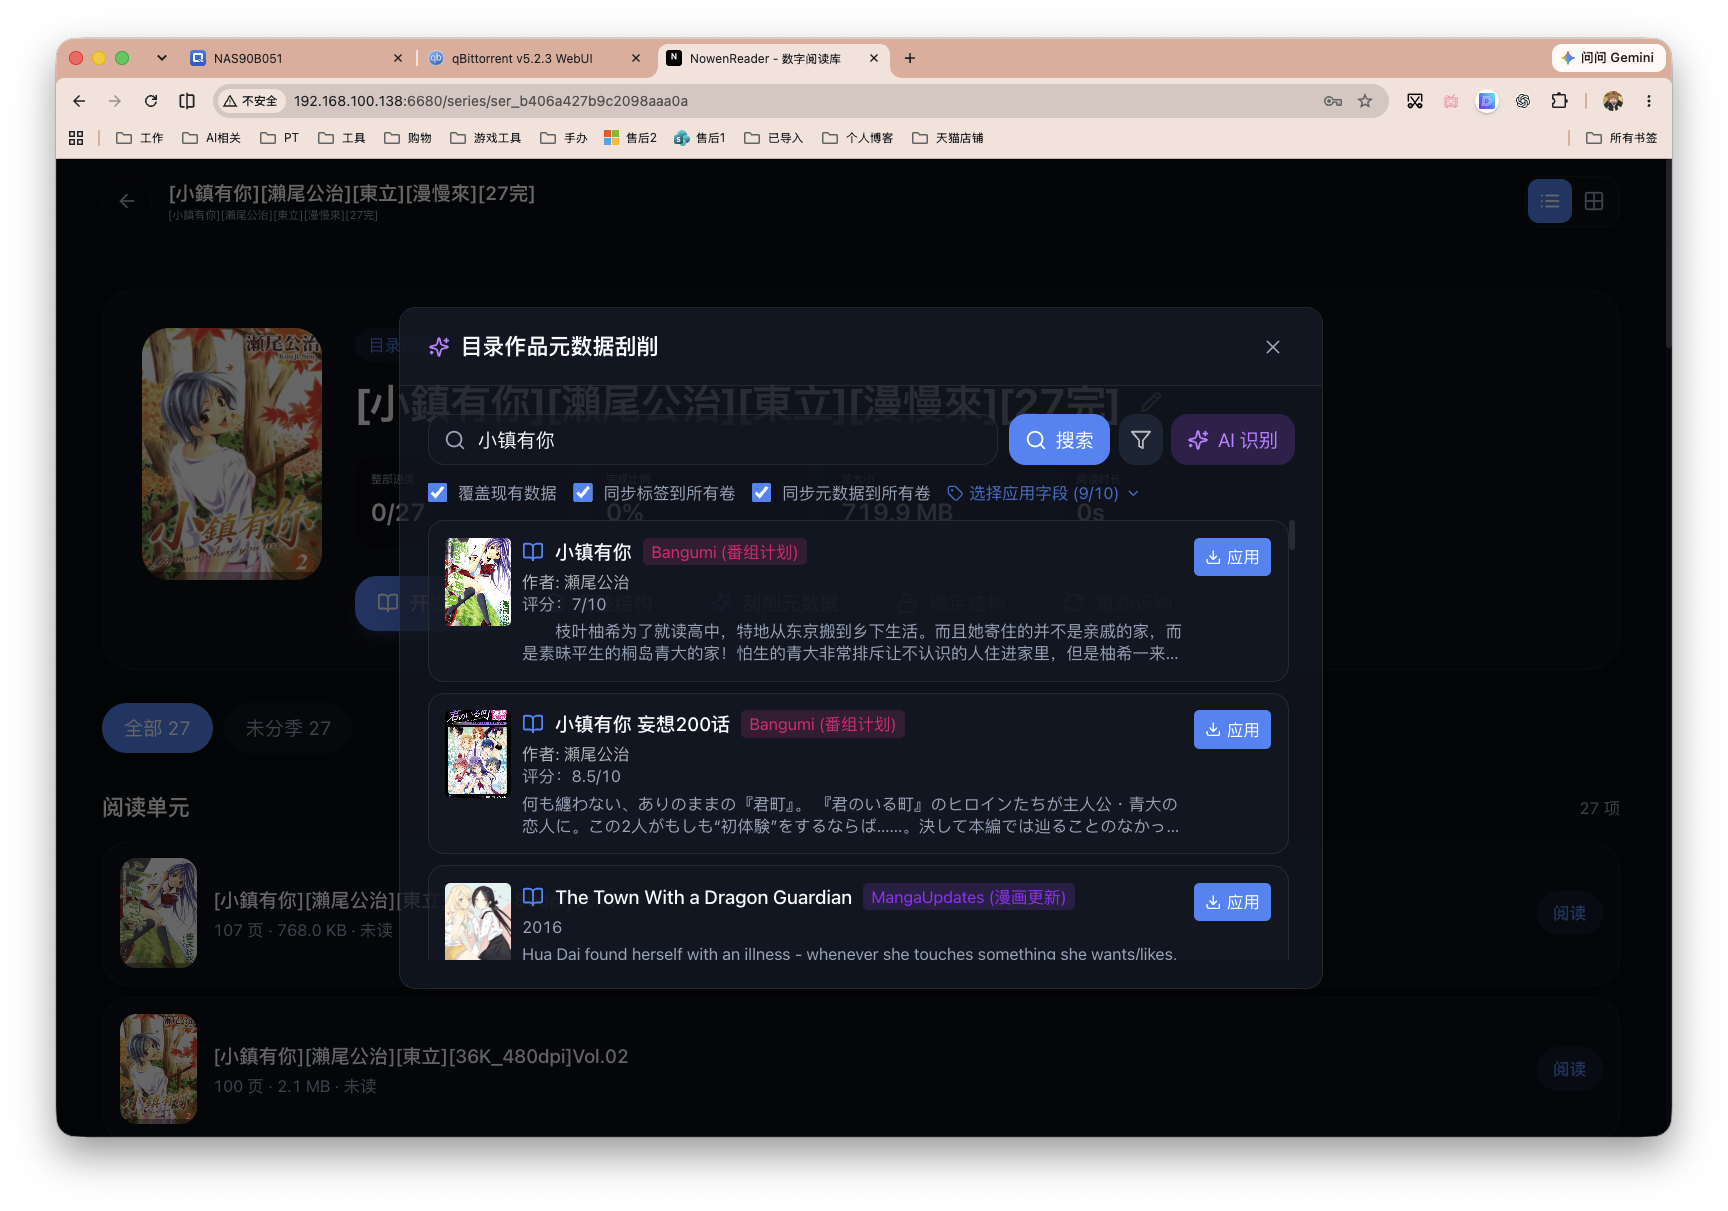The height and width of the screenshot is (1211, 1728).
Task: Switch to list view layout
Action: pyautogui.click(x=1550, y=201)
